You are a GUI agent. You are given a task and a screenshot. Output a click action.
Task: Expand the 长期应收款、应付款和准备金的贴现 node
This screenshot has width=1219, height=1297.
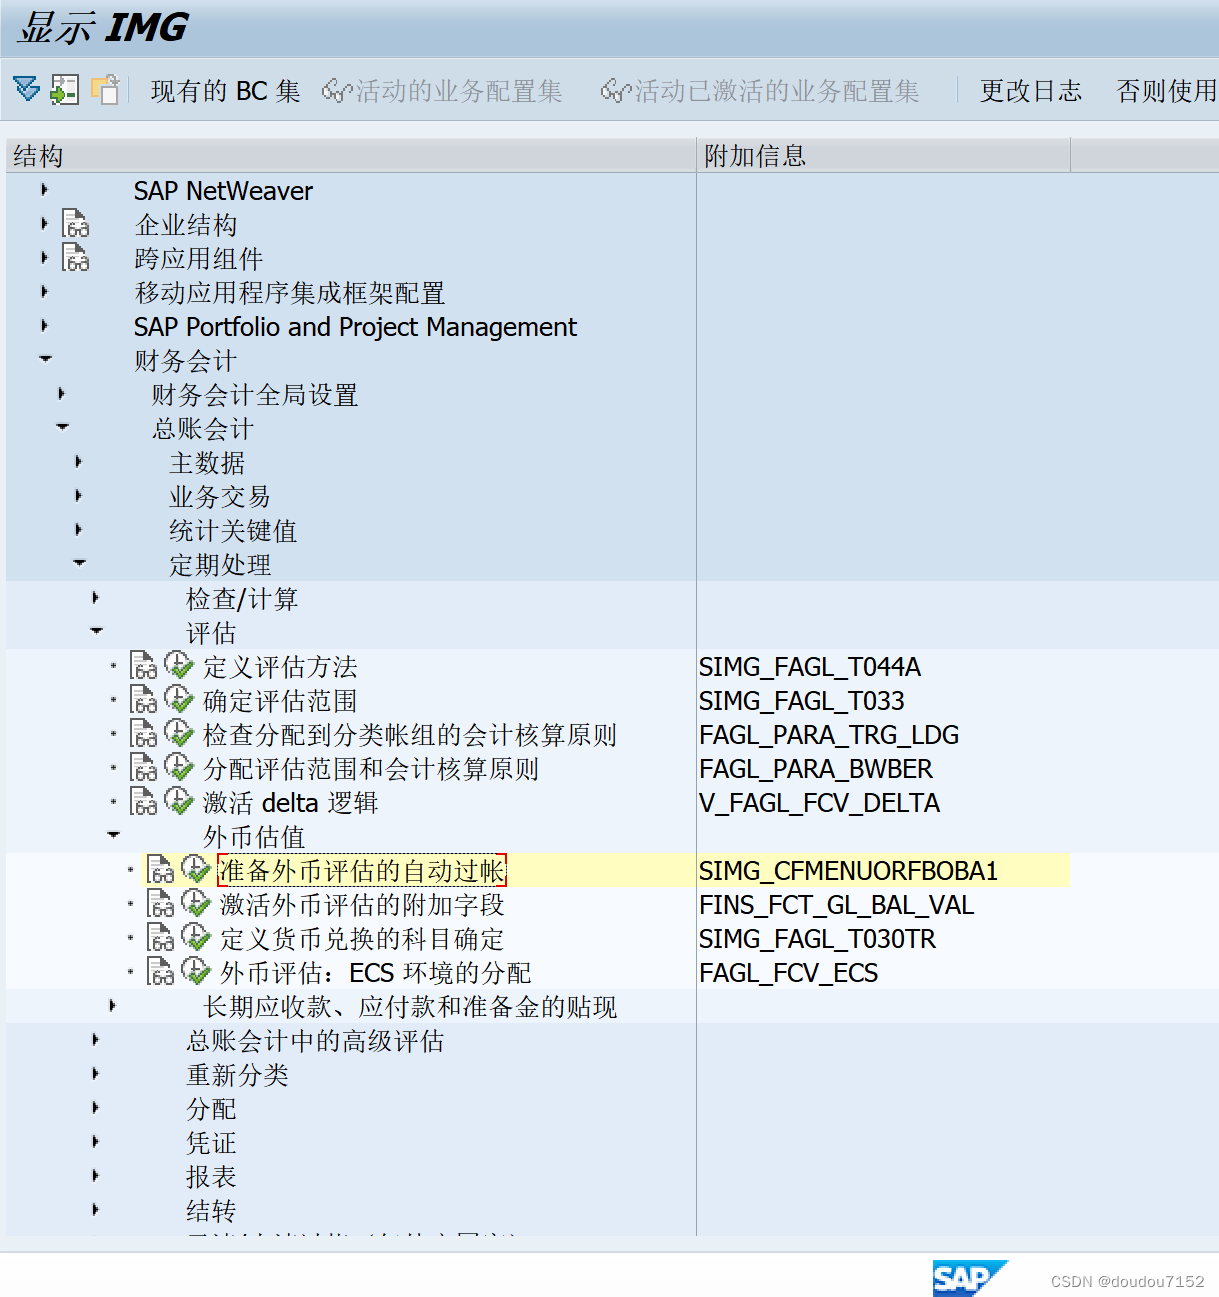[112, 1005]
